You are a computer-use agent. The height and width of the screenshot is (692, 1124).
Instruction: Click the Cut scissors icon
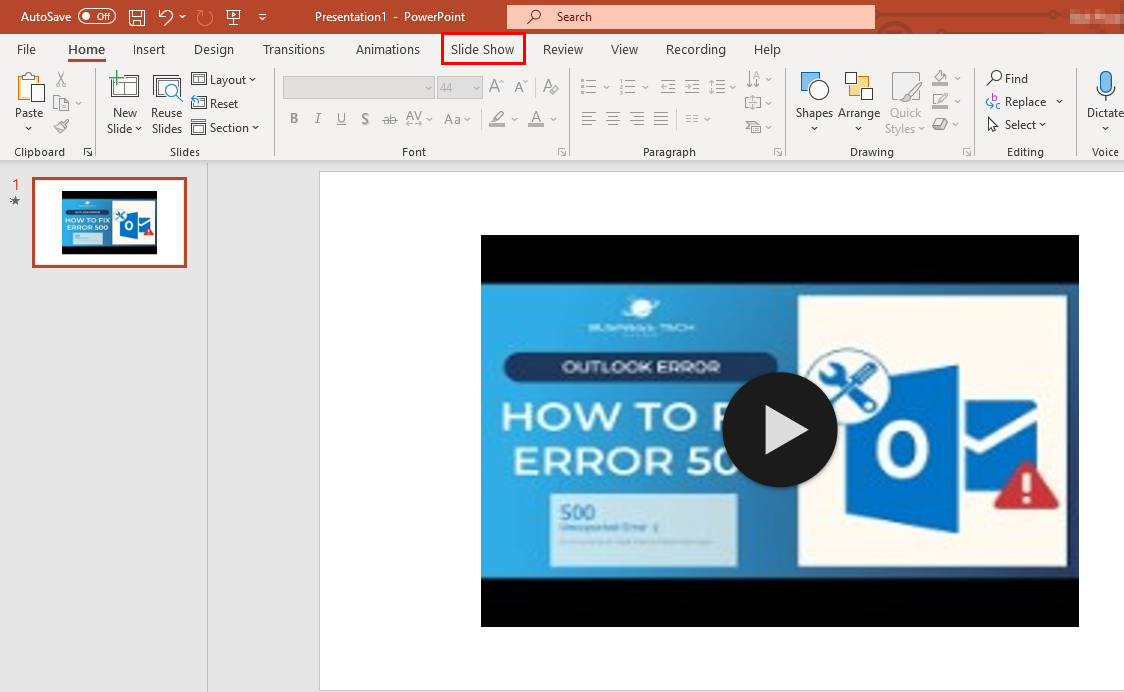(x=61, y=80)
